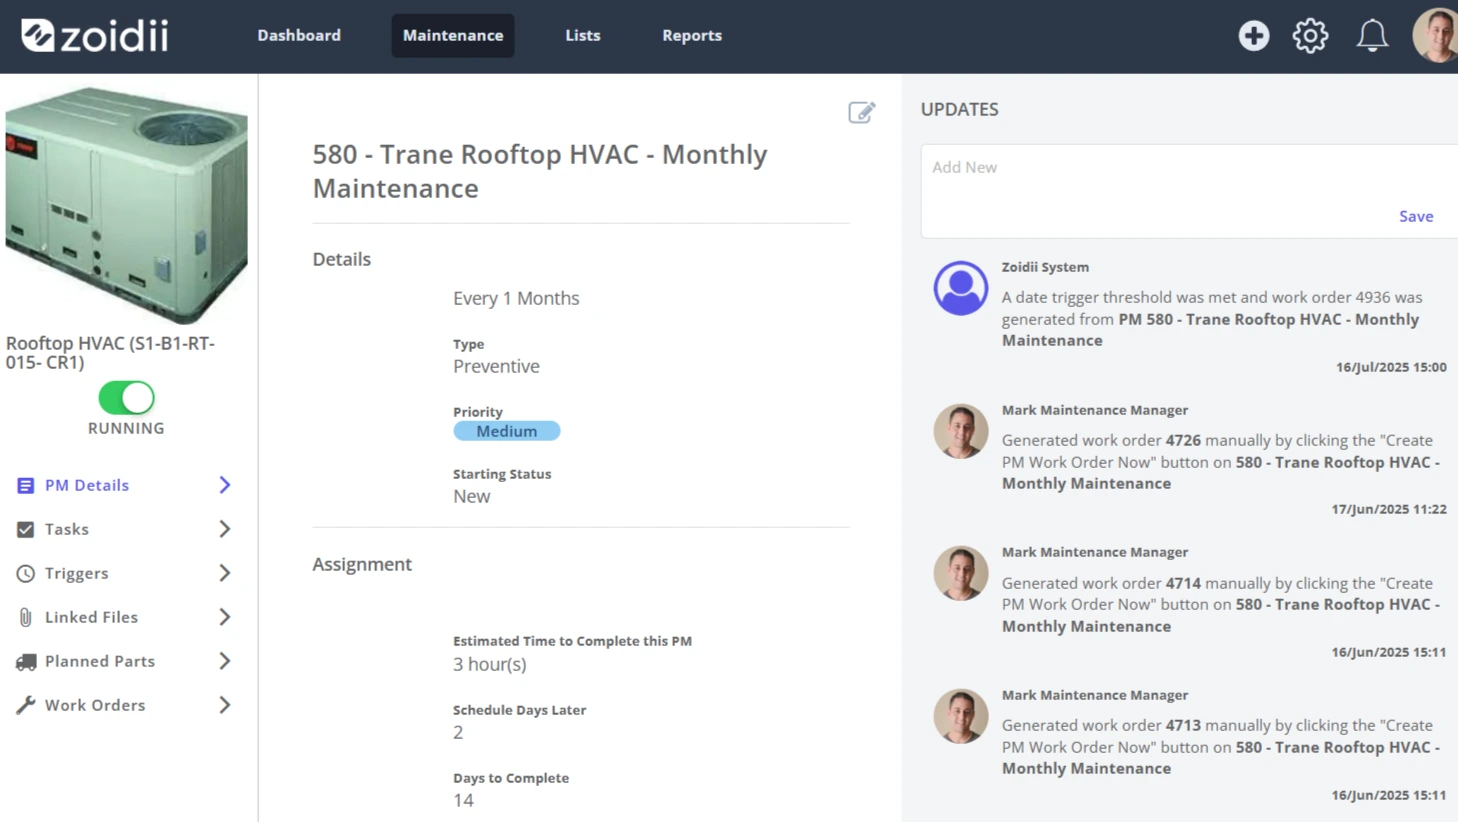Click the PM title heading
Image resolution: width=1458 pixels, height=822 pixels.
[540, 171]
